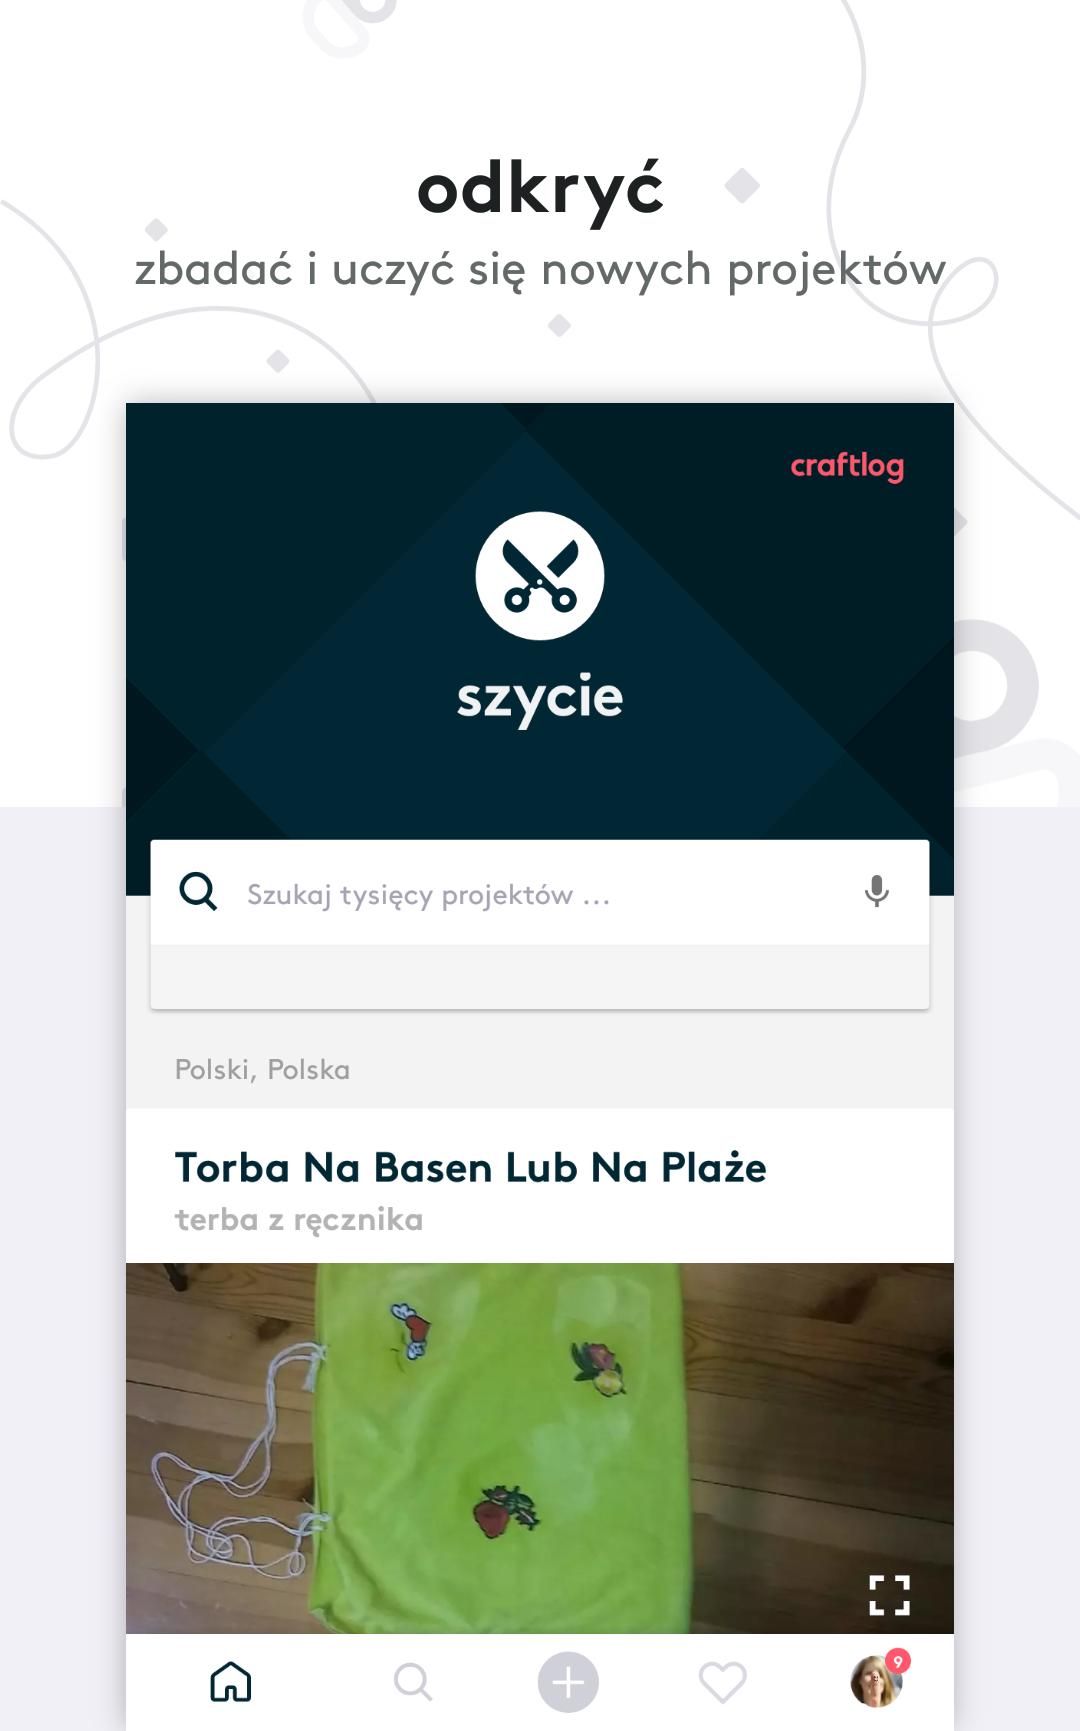Viewport: 1080px width, 1731px height.
Task: Tap the red notification badge showing 9
Action: pyautogui.click(x=898, y=1661)
